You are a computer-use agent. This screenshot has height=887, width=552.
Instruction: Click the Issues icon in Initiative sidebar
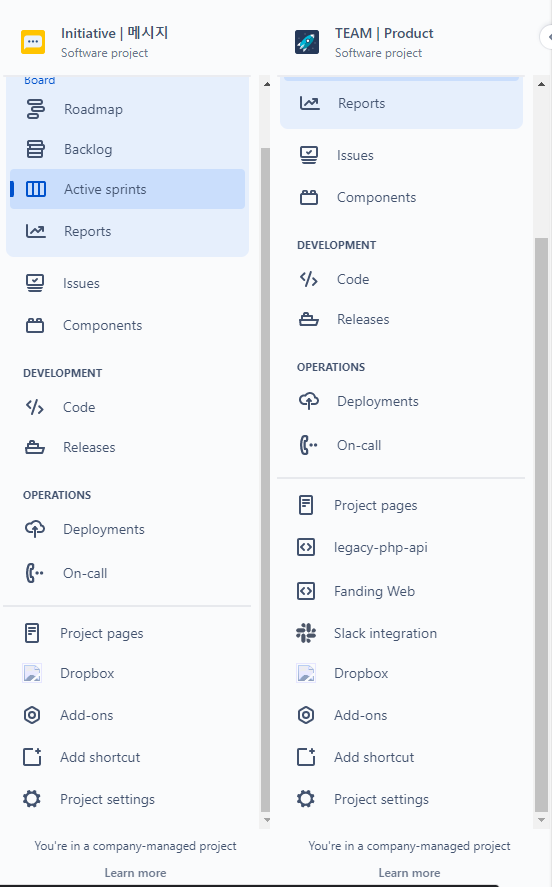[35, 283]
